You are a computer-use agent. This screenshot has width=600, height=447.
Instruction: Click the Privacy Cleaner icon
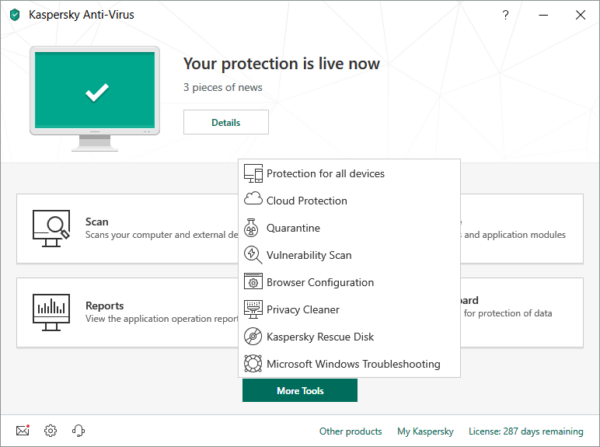253,309
